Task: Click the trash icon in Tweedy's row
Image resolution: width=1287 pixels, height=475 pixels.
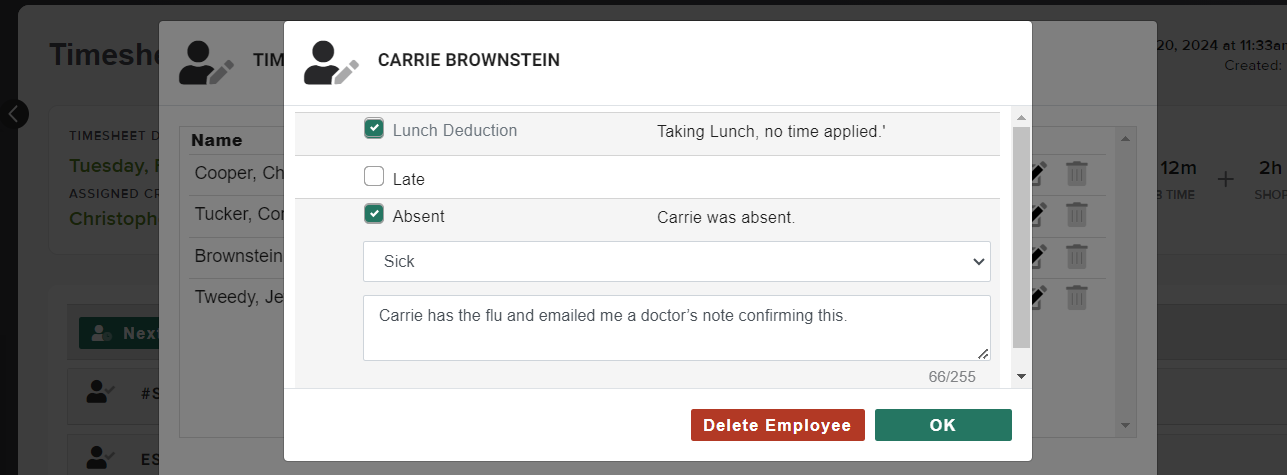Action: coord(1076,297)
